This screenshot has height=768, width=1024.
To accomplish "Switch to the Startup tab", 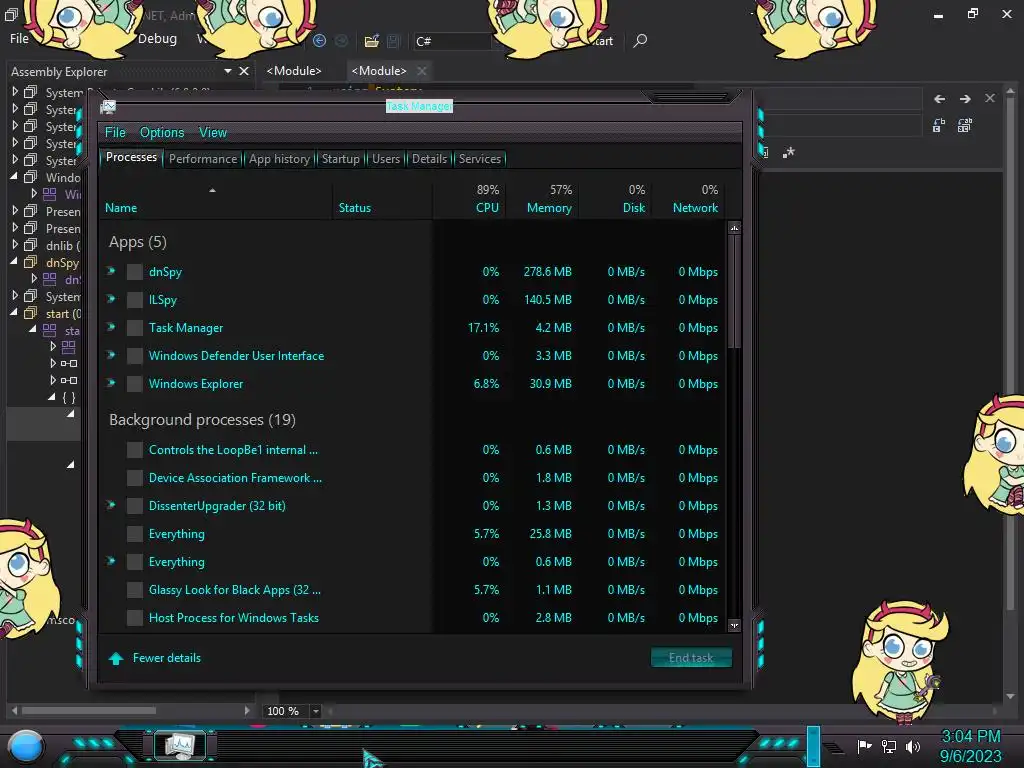I will pos(340,159).
